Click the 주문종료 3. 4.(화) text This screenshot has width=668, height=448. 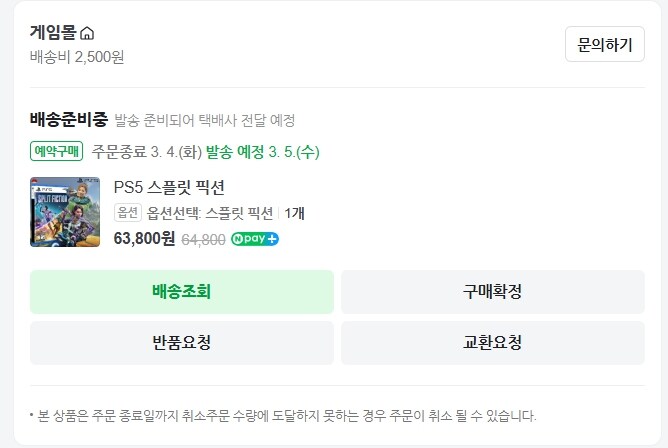click(146, 152)
